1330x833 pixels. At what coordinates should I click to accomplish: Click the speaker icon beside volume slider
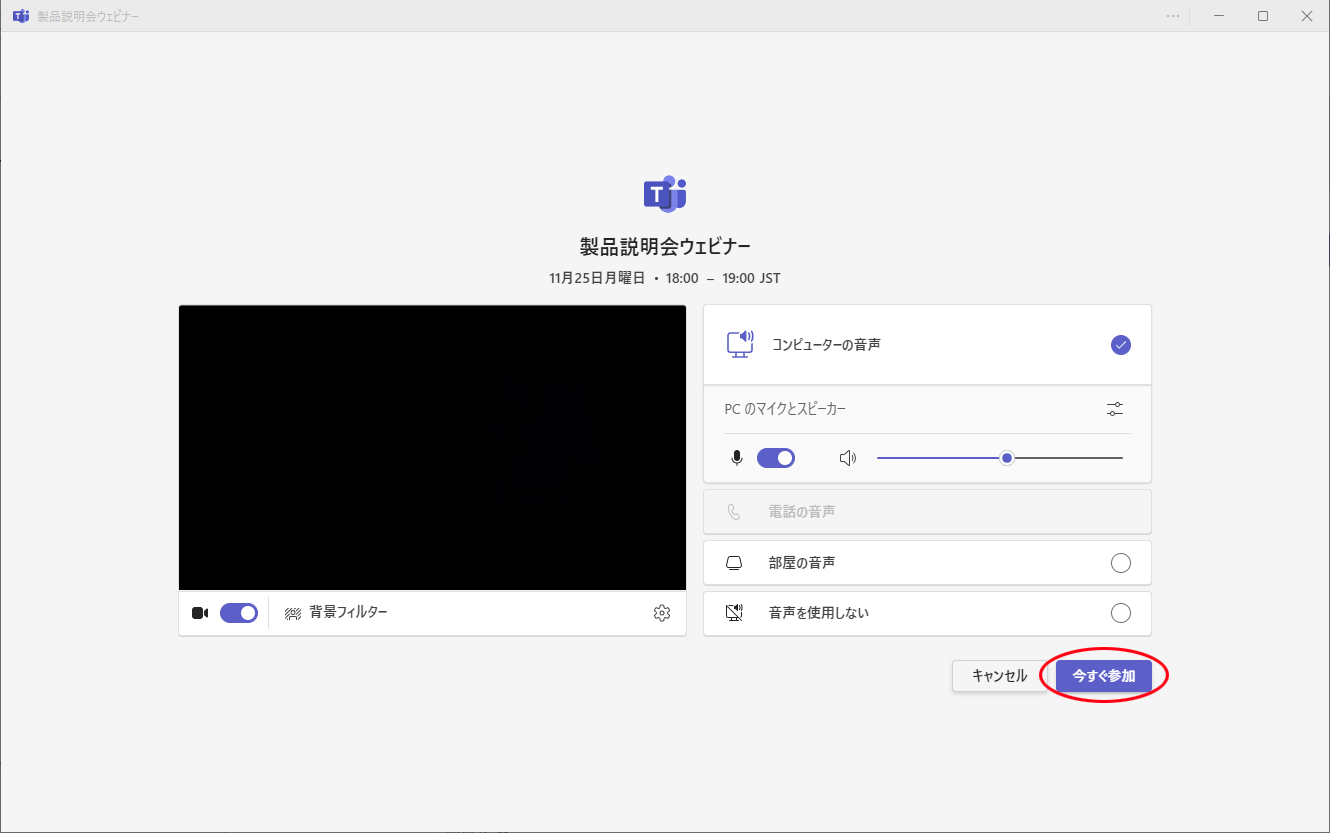click(848, 457)
